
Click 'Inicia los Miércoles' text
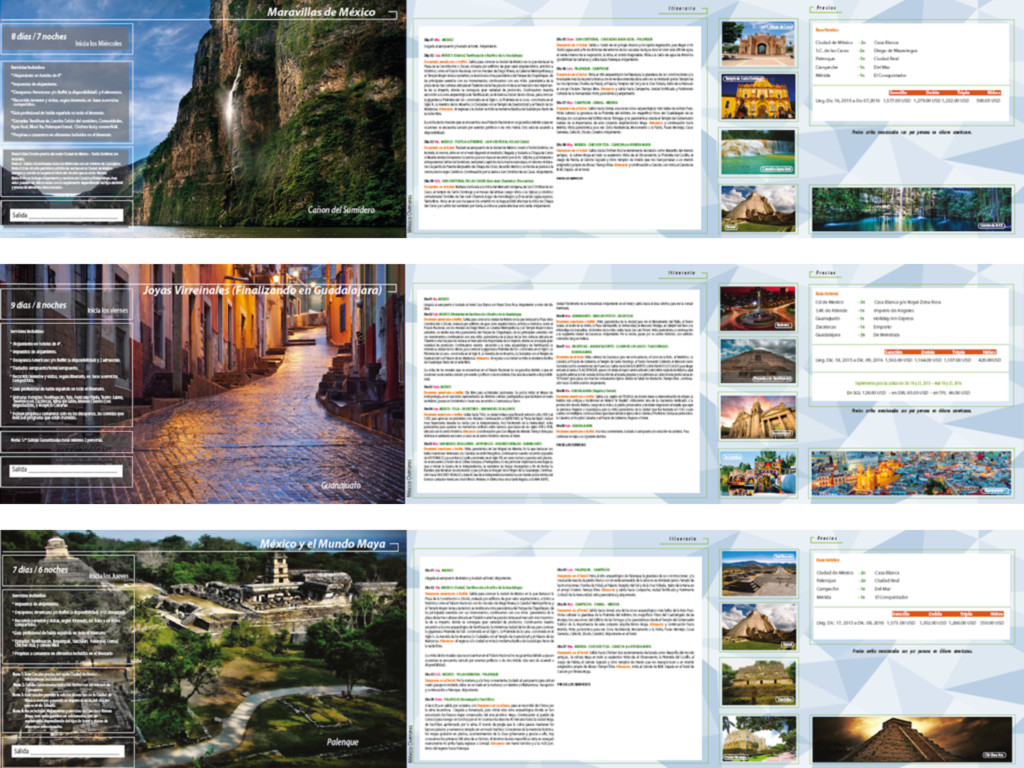click(x=99, y=43)
